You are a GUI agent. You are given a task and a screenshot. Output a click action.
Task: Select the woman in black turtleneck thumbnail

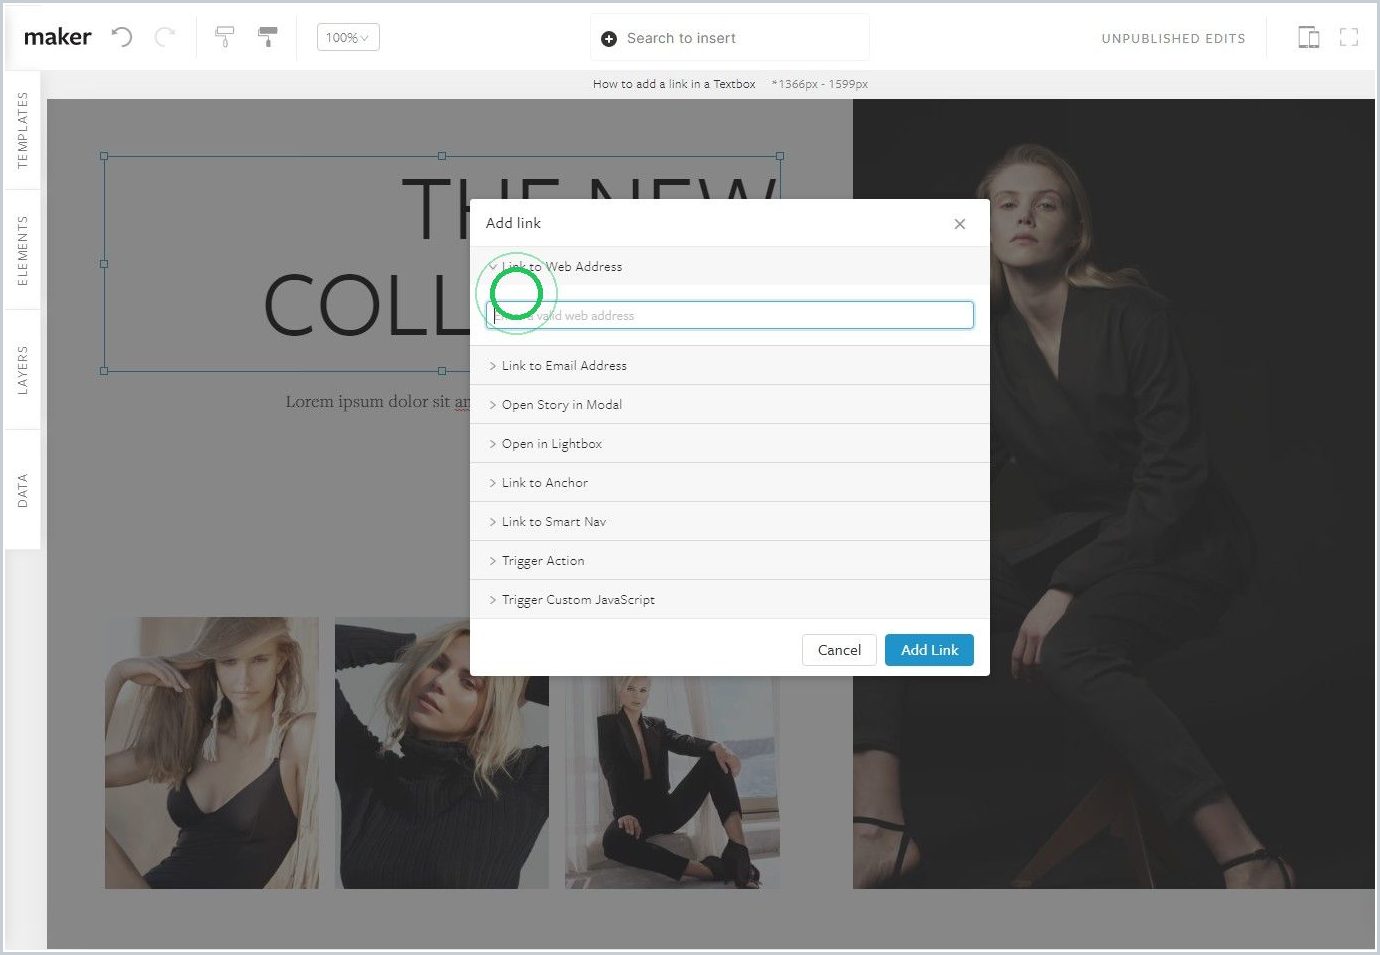click(x=441, y=753)
